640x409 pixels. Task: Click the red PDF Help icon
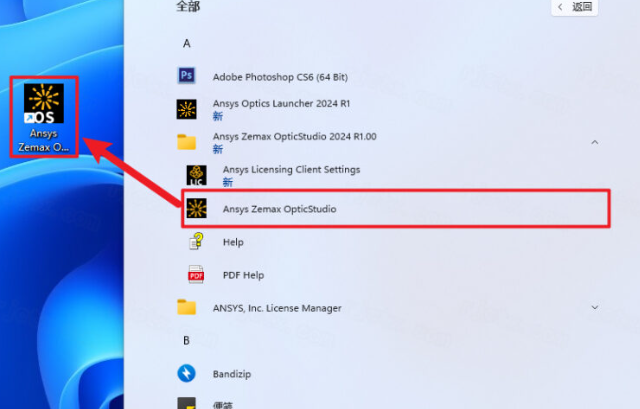[x=197, y=275]
